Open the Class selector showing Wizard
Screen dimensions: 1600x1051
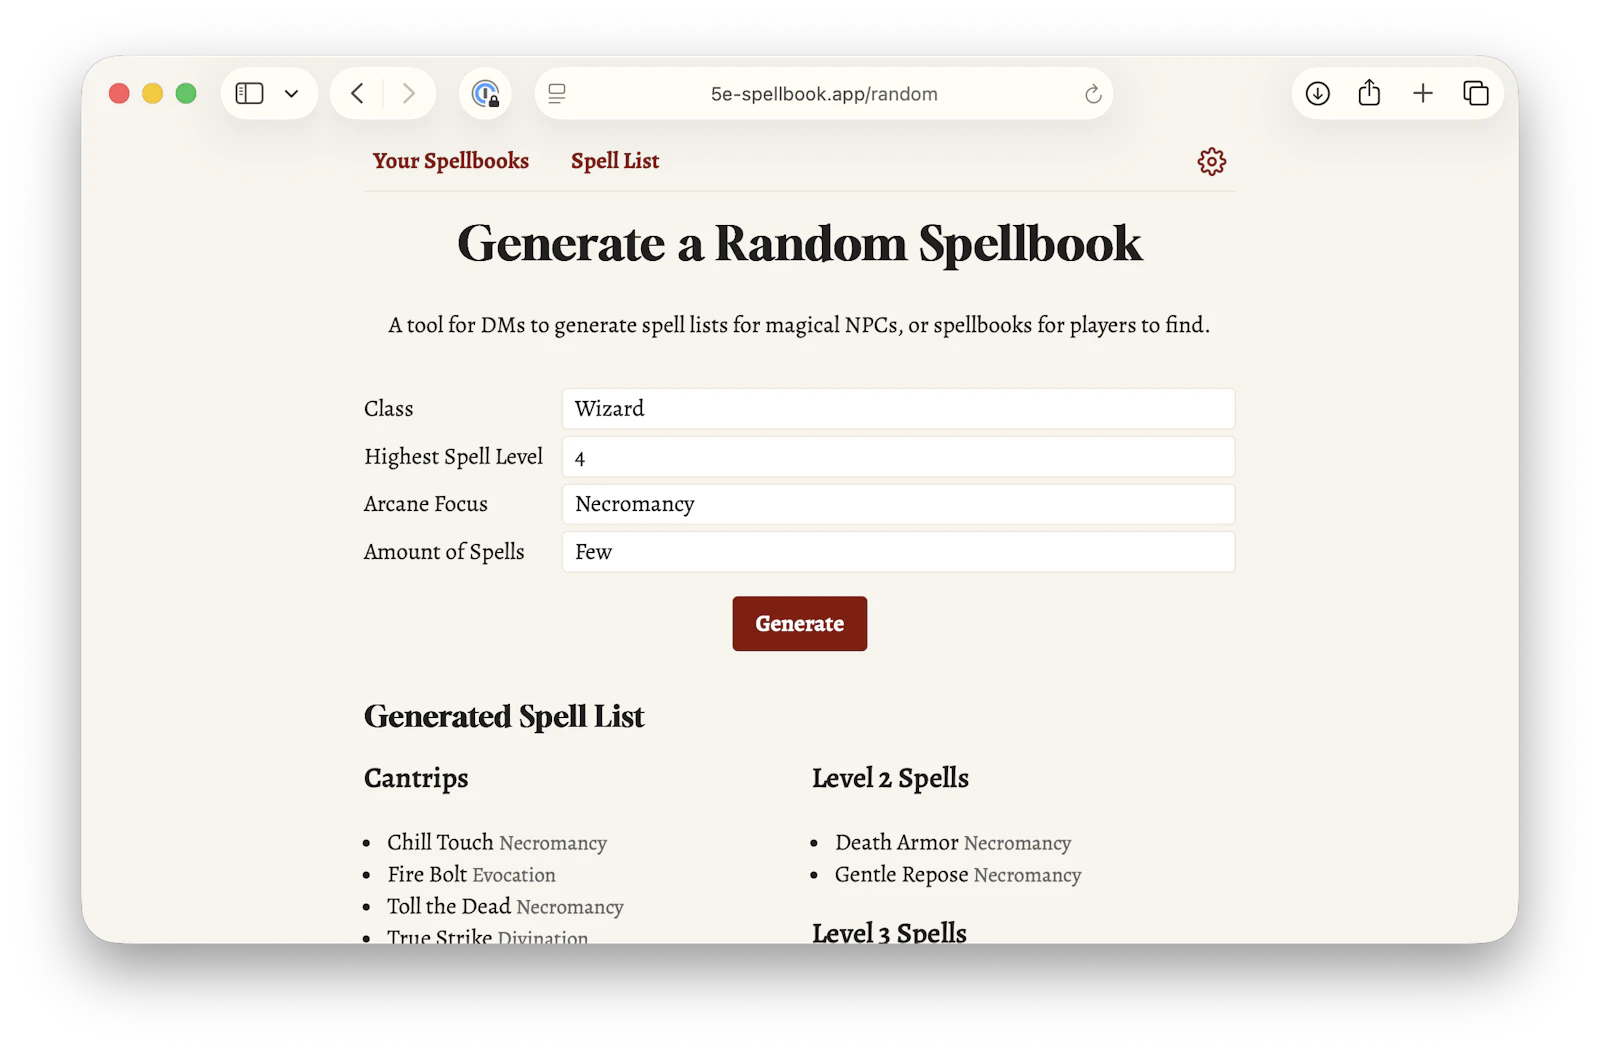pyautogui.click(x=898, y=408)
